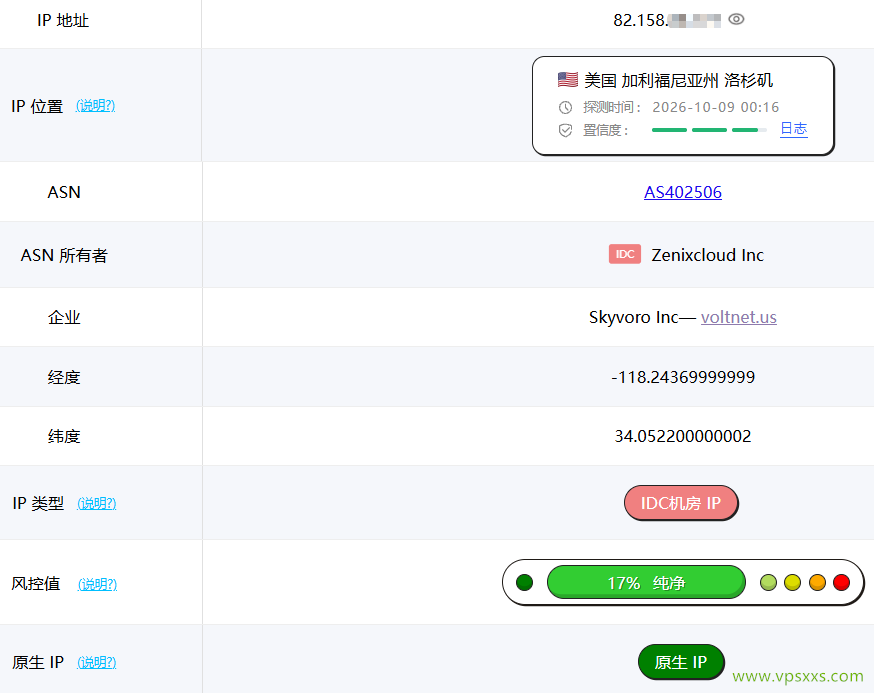This screenshot has width=874, height=693.
Task: Visit the voltnet.us link
Action: coord(739,317)
